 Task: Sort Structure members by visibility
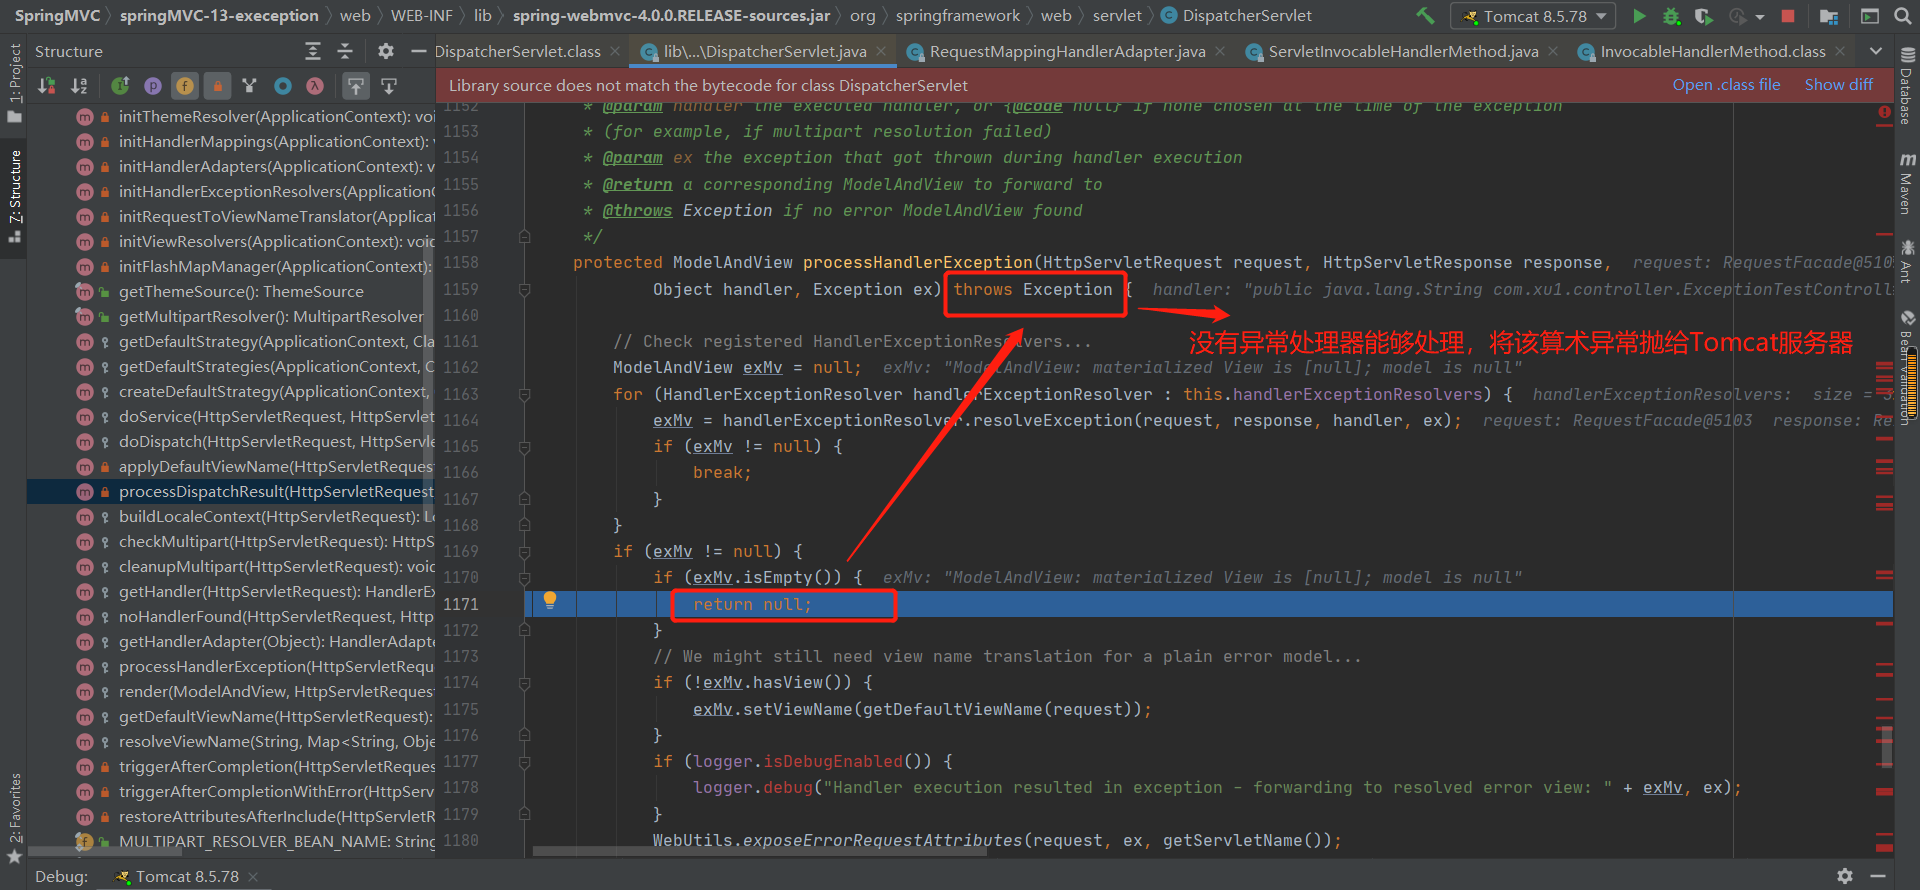(x=47, y=86)
